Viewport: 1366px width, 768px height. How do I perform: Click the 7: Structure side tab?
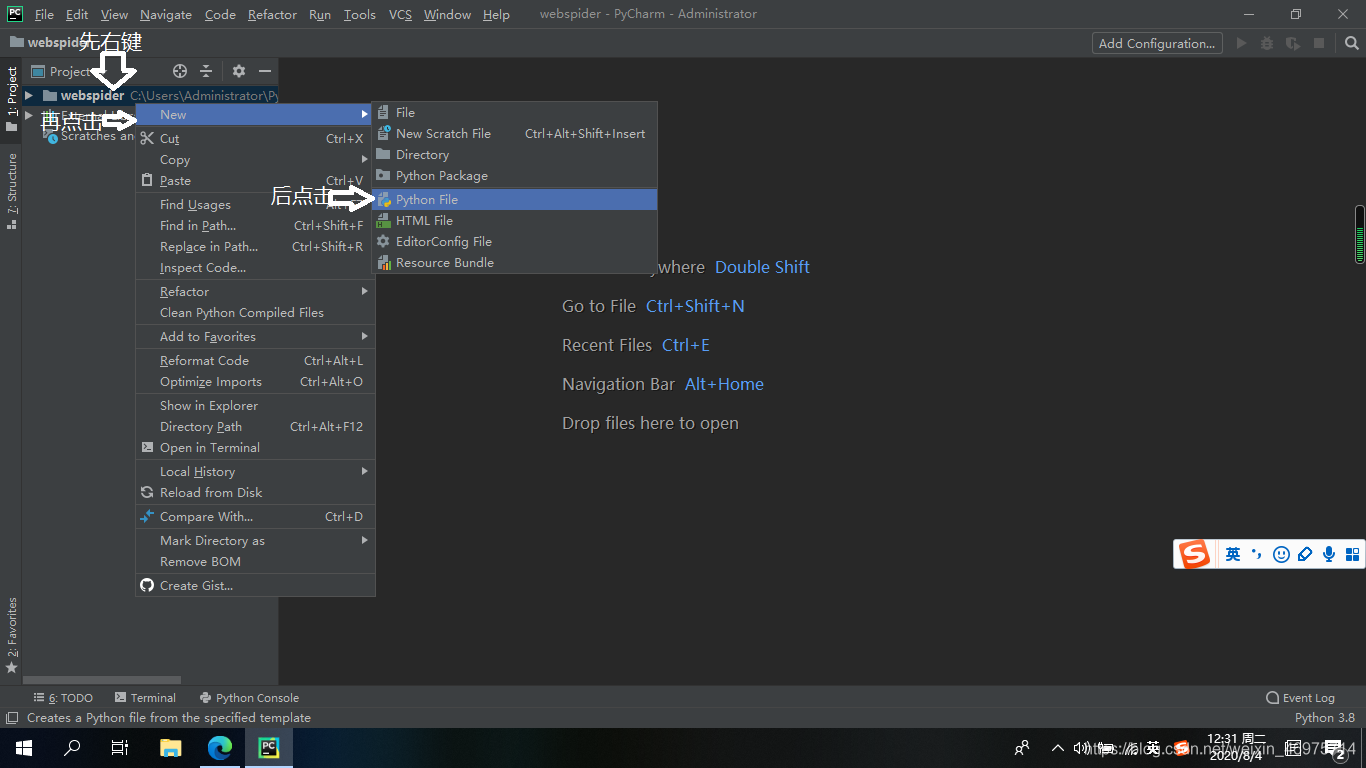(x=12, y=191)
